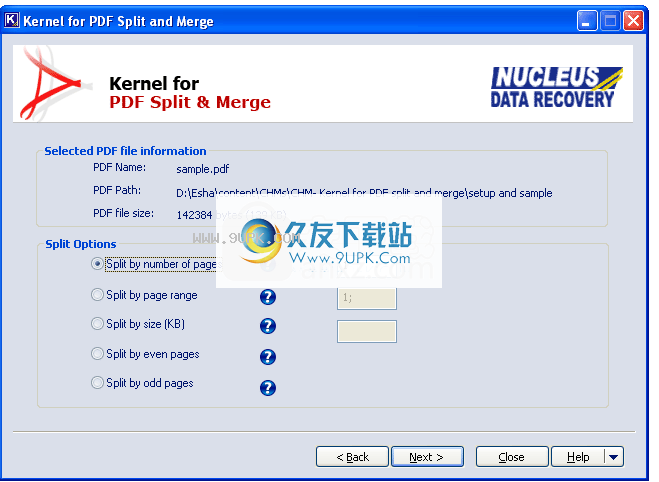Click the PDF Name: label
Image resolution: width=659 pixels, height=482 pixels.
click(119, 167)
